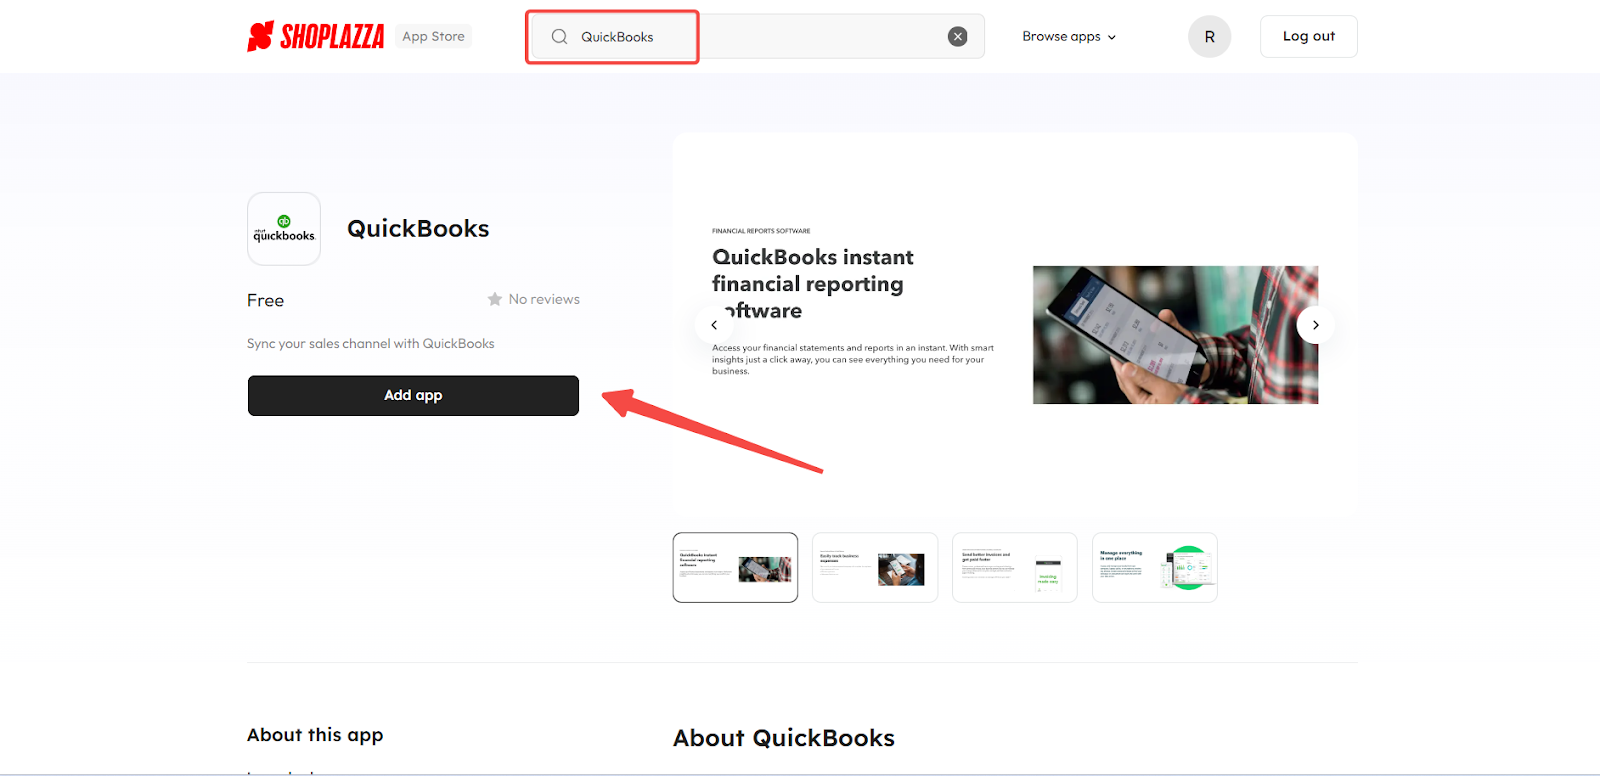Open the Browse apps dropdown

[x=1069, y=37]
